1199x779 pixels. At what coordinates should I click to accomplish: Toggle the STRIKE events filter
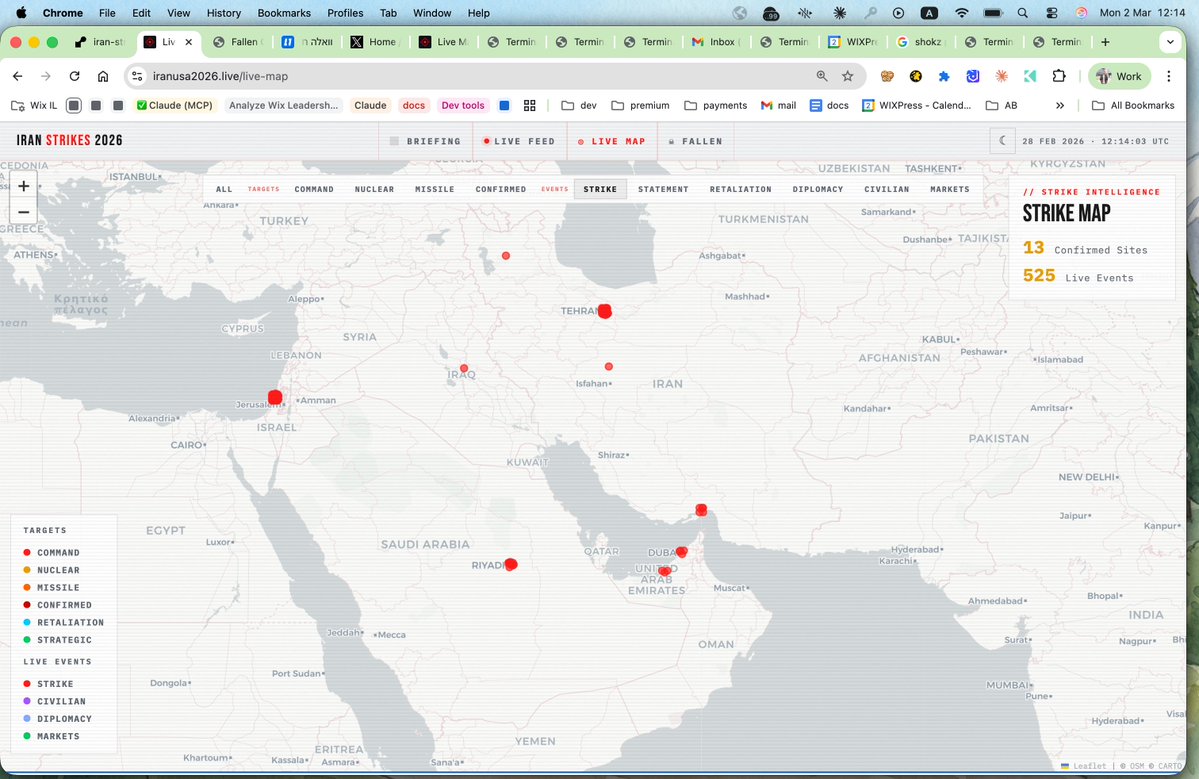pyautogui.click(x=600, y=189)
